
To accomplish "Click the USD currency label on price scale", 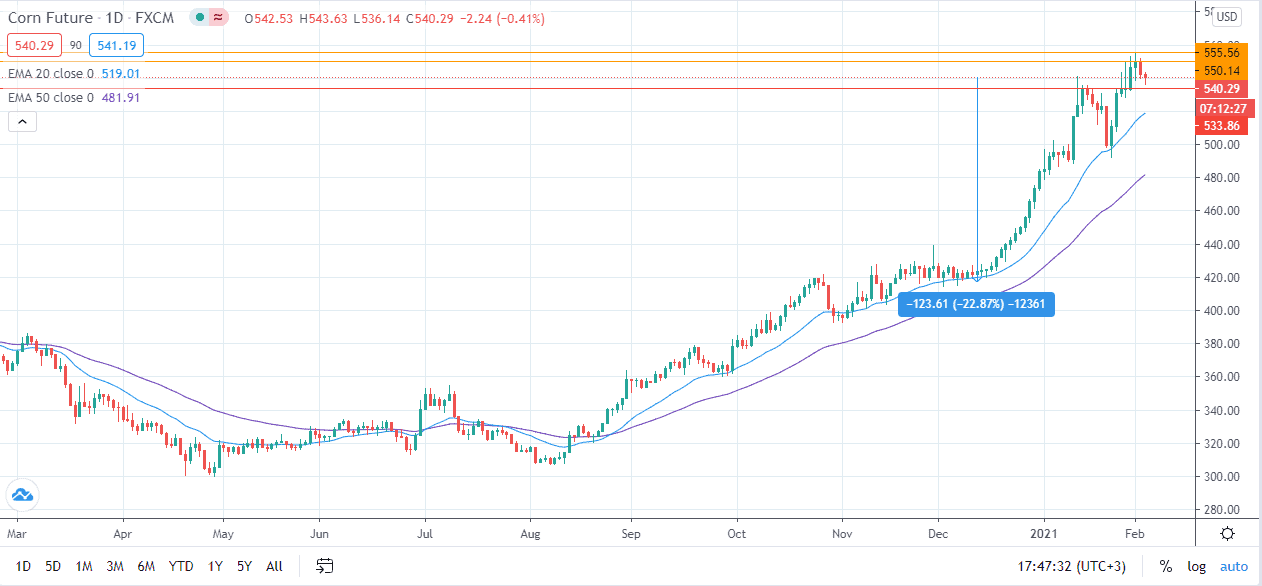I will tap(1227, 15).
